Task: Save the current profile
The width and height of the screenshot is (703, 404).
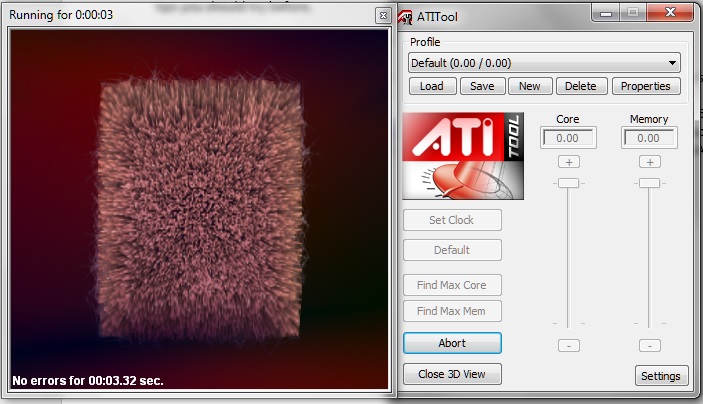Action: [482, 86]
